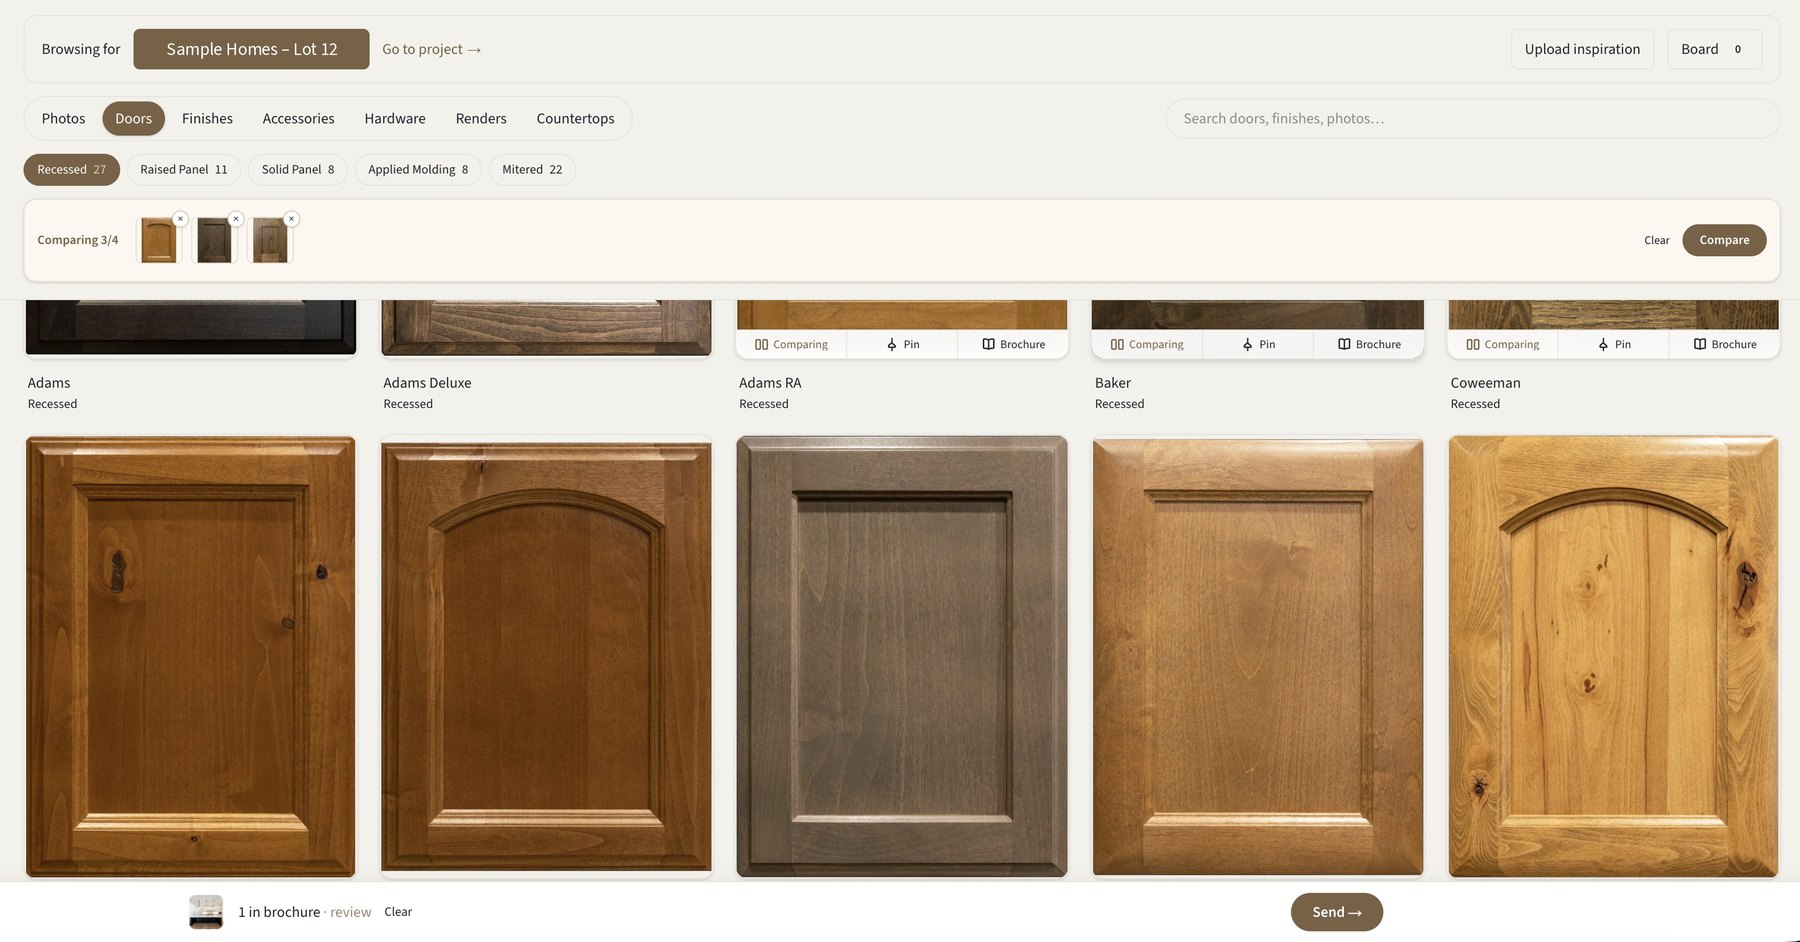
Task: Open the gray recessed door image
Action: click(x=902, y=656)
